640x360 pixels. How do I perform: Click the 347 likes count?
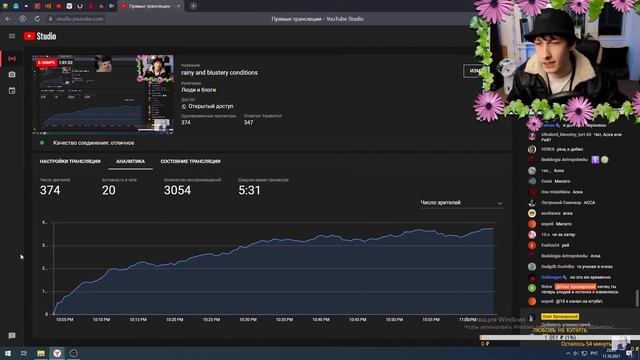[249, 122]
